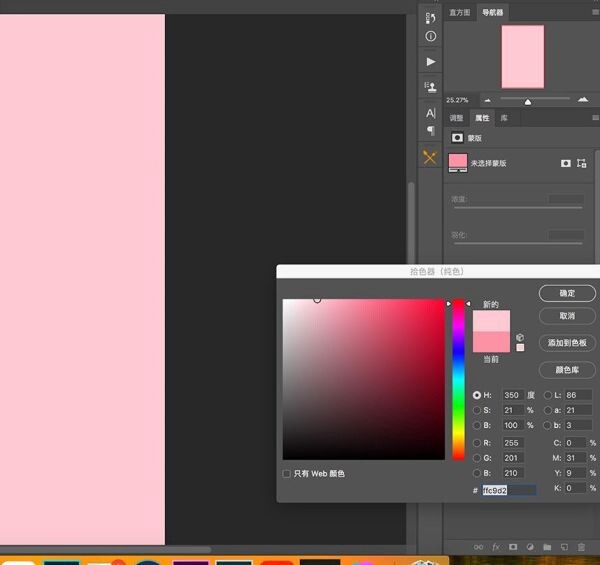Select the brightness B radio button

point(477,425)
